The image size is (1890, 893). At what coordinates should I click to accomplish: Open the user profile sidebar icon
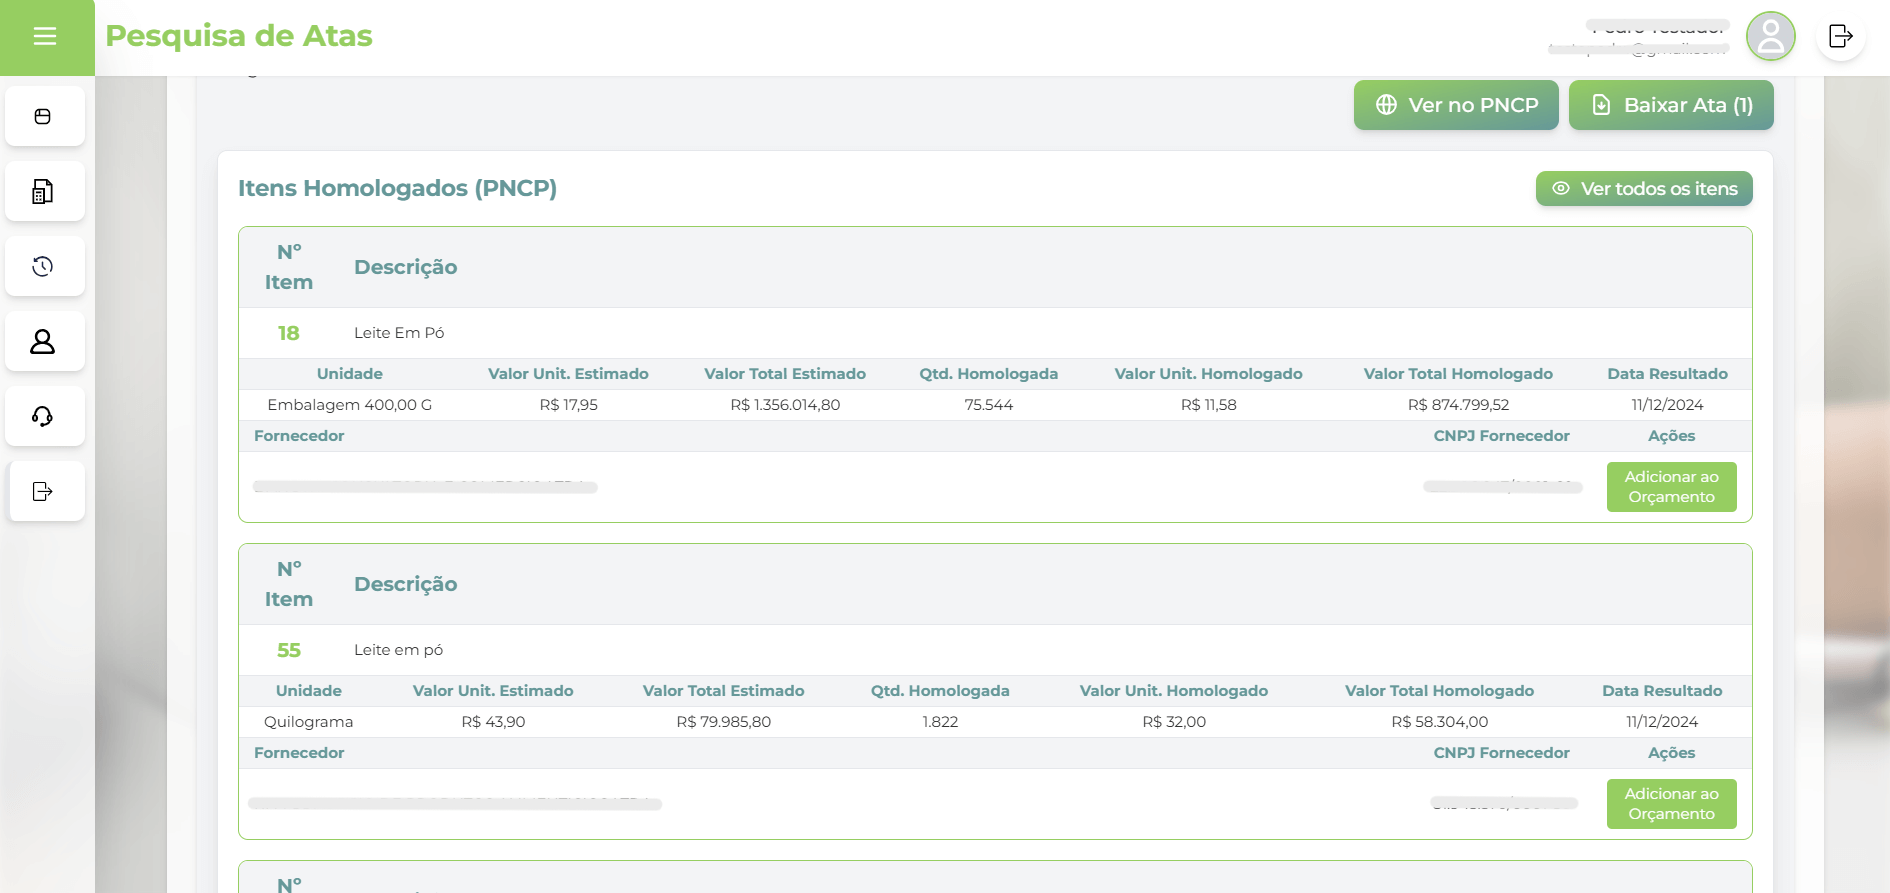tap(43, 342)
